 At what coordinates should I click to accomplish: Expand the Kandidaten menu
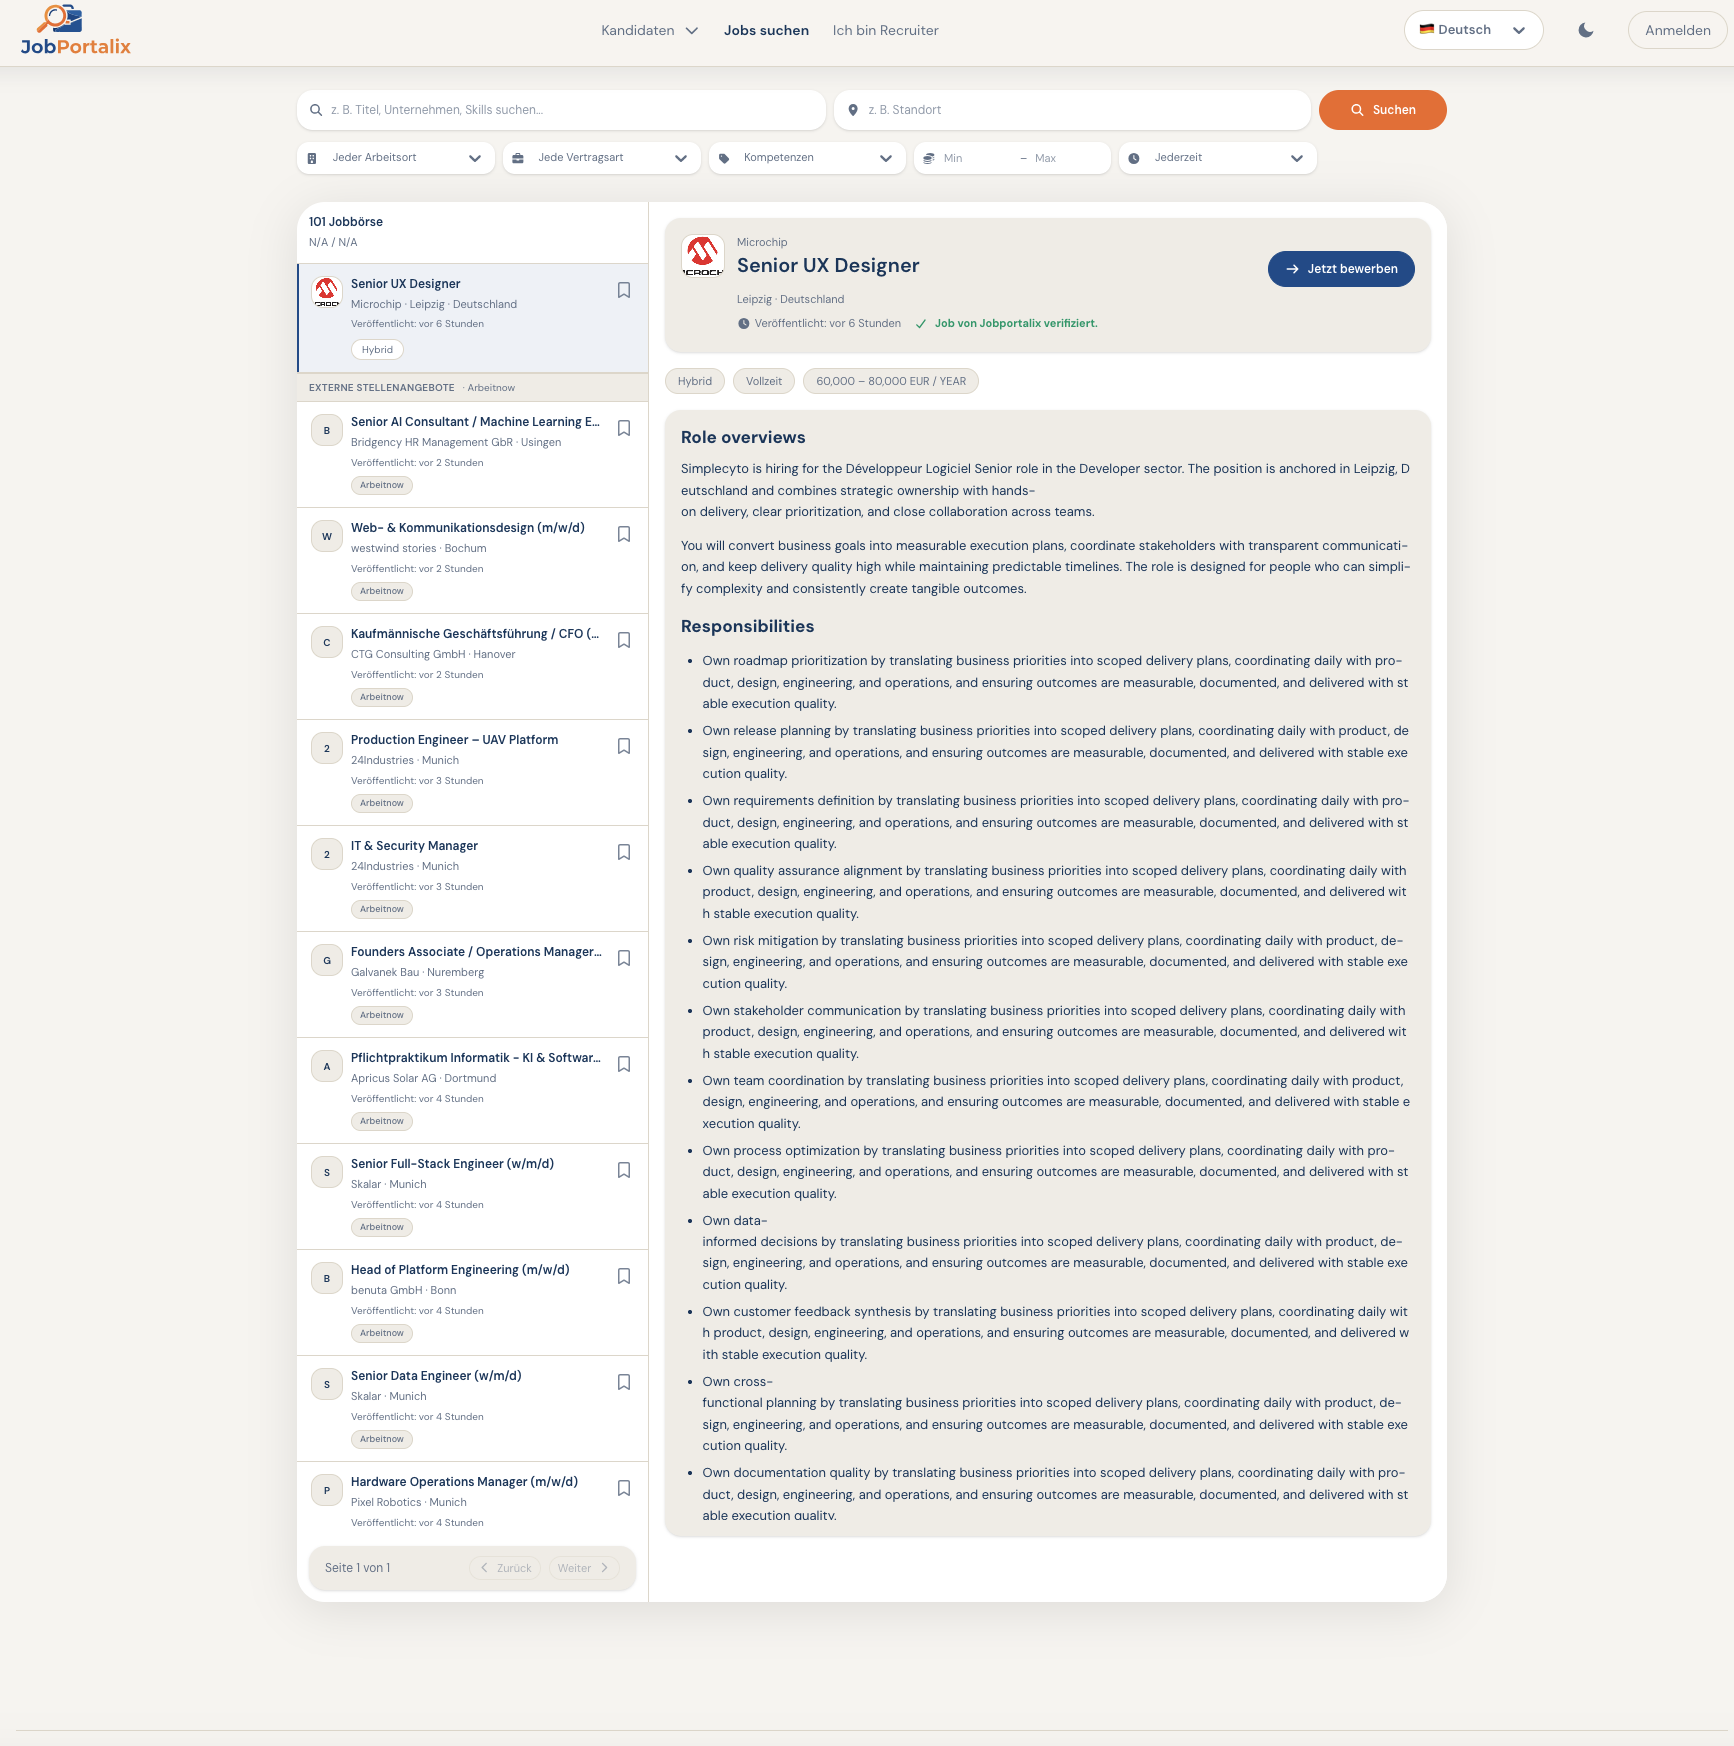[650, 30]
